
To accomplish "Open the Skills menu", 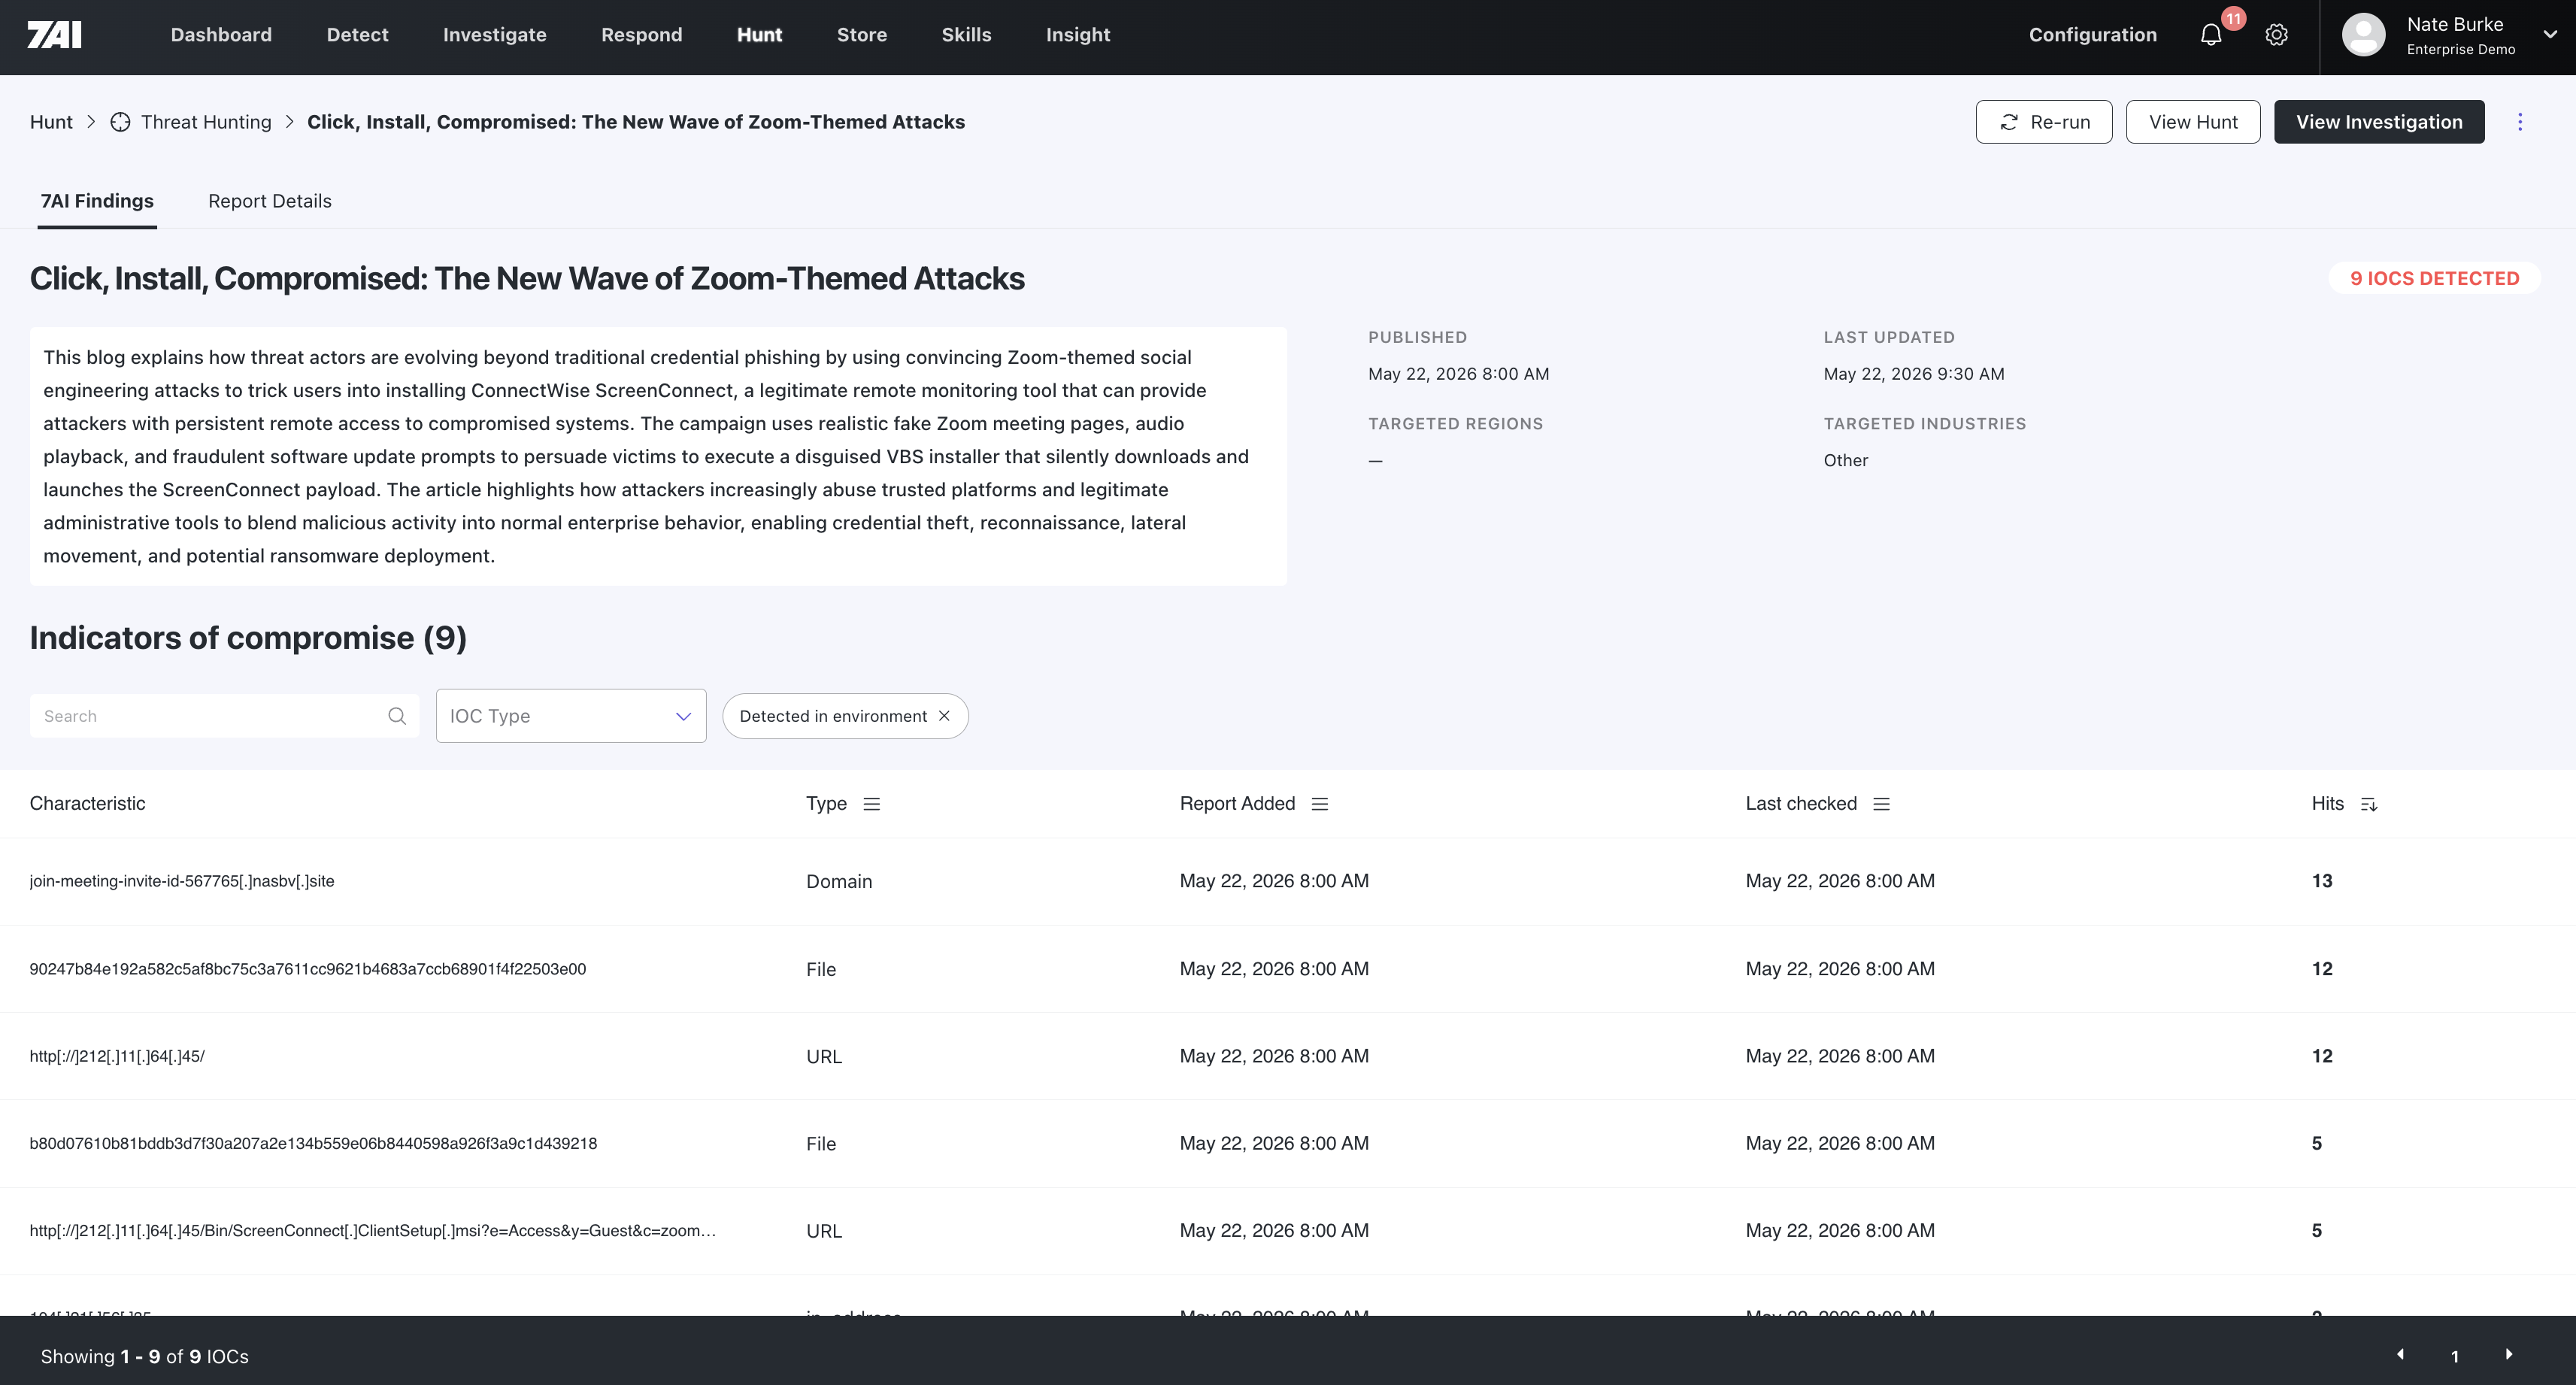I will 967,35.
